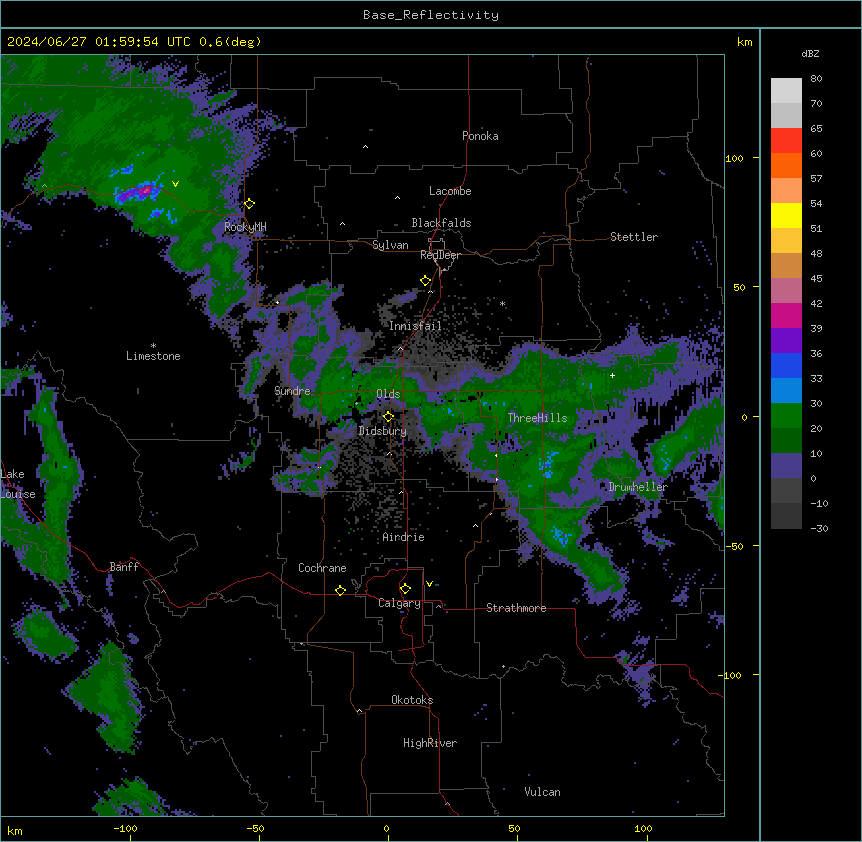This screenshot has width=862, height=842.
Task: Click the asterisk marker above Limestone
Action: 153,346
